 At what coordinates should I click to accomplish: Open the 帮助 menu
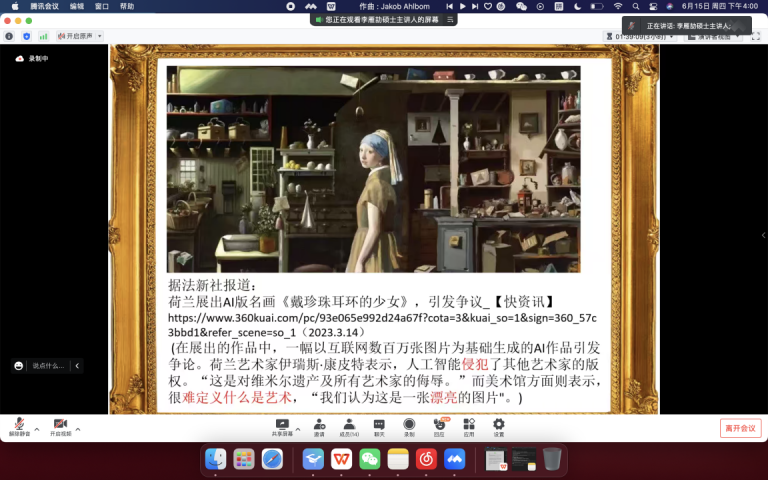(127, 6)
